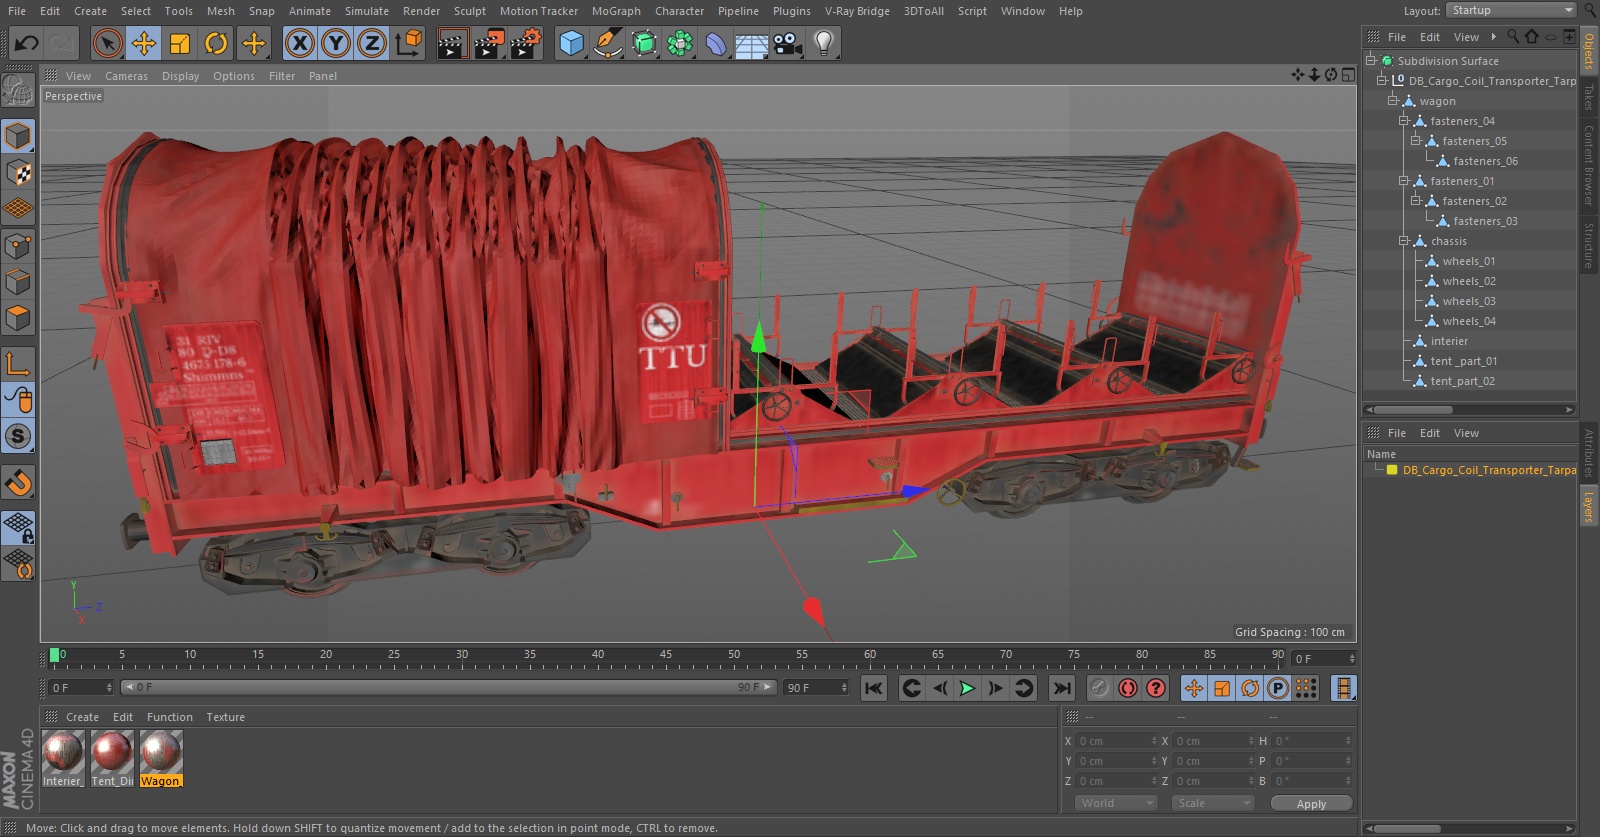1600x837 pixels.
Task: Open Edit Render Settings icon
Action: click(x=526, y=43)
